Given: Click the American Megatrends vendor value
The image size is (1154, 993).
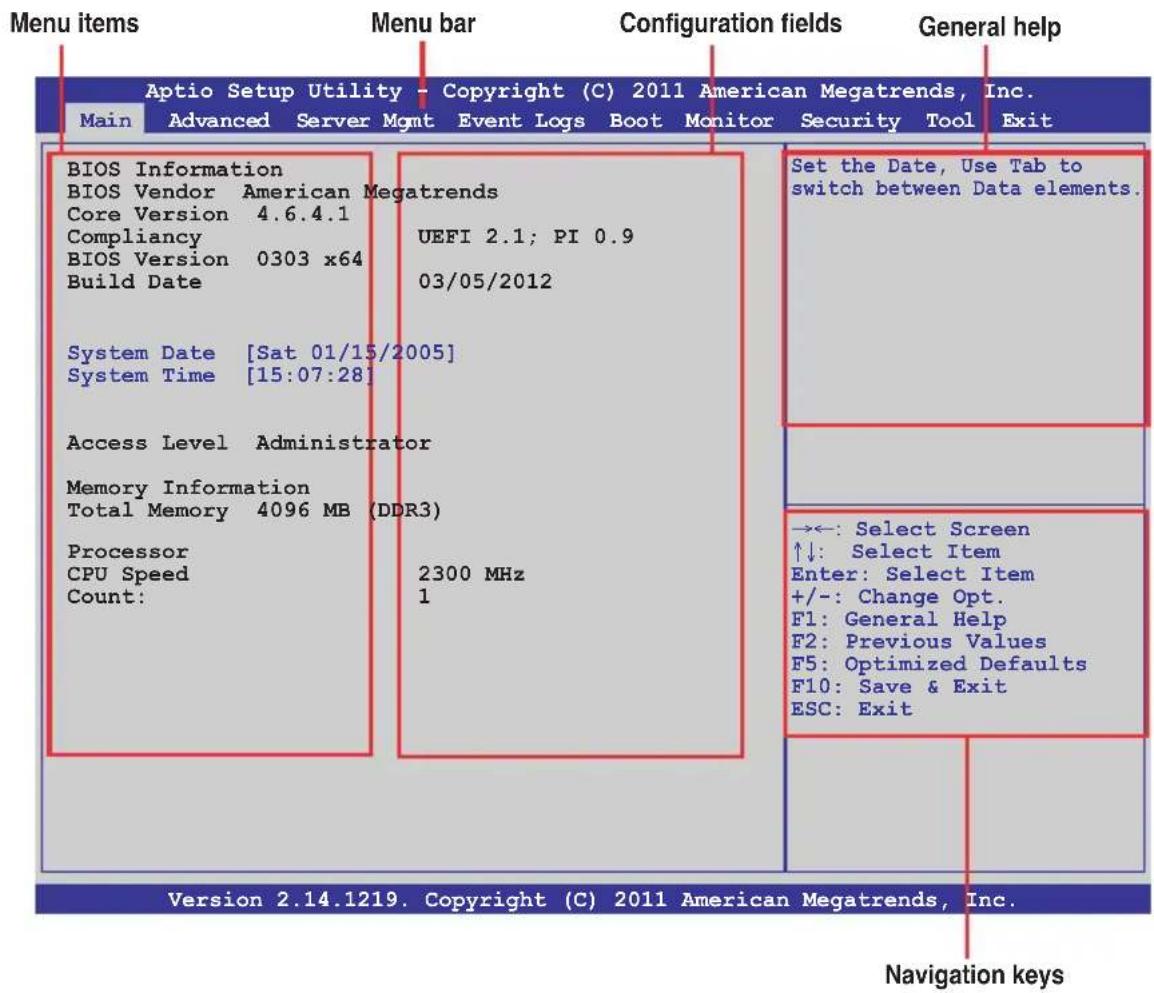Looking at the screenshot, I should tap(370, 193).
